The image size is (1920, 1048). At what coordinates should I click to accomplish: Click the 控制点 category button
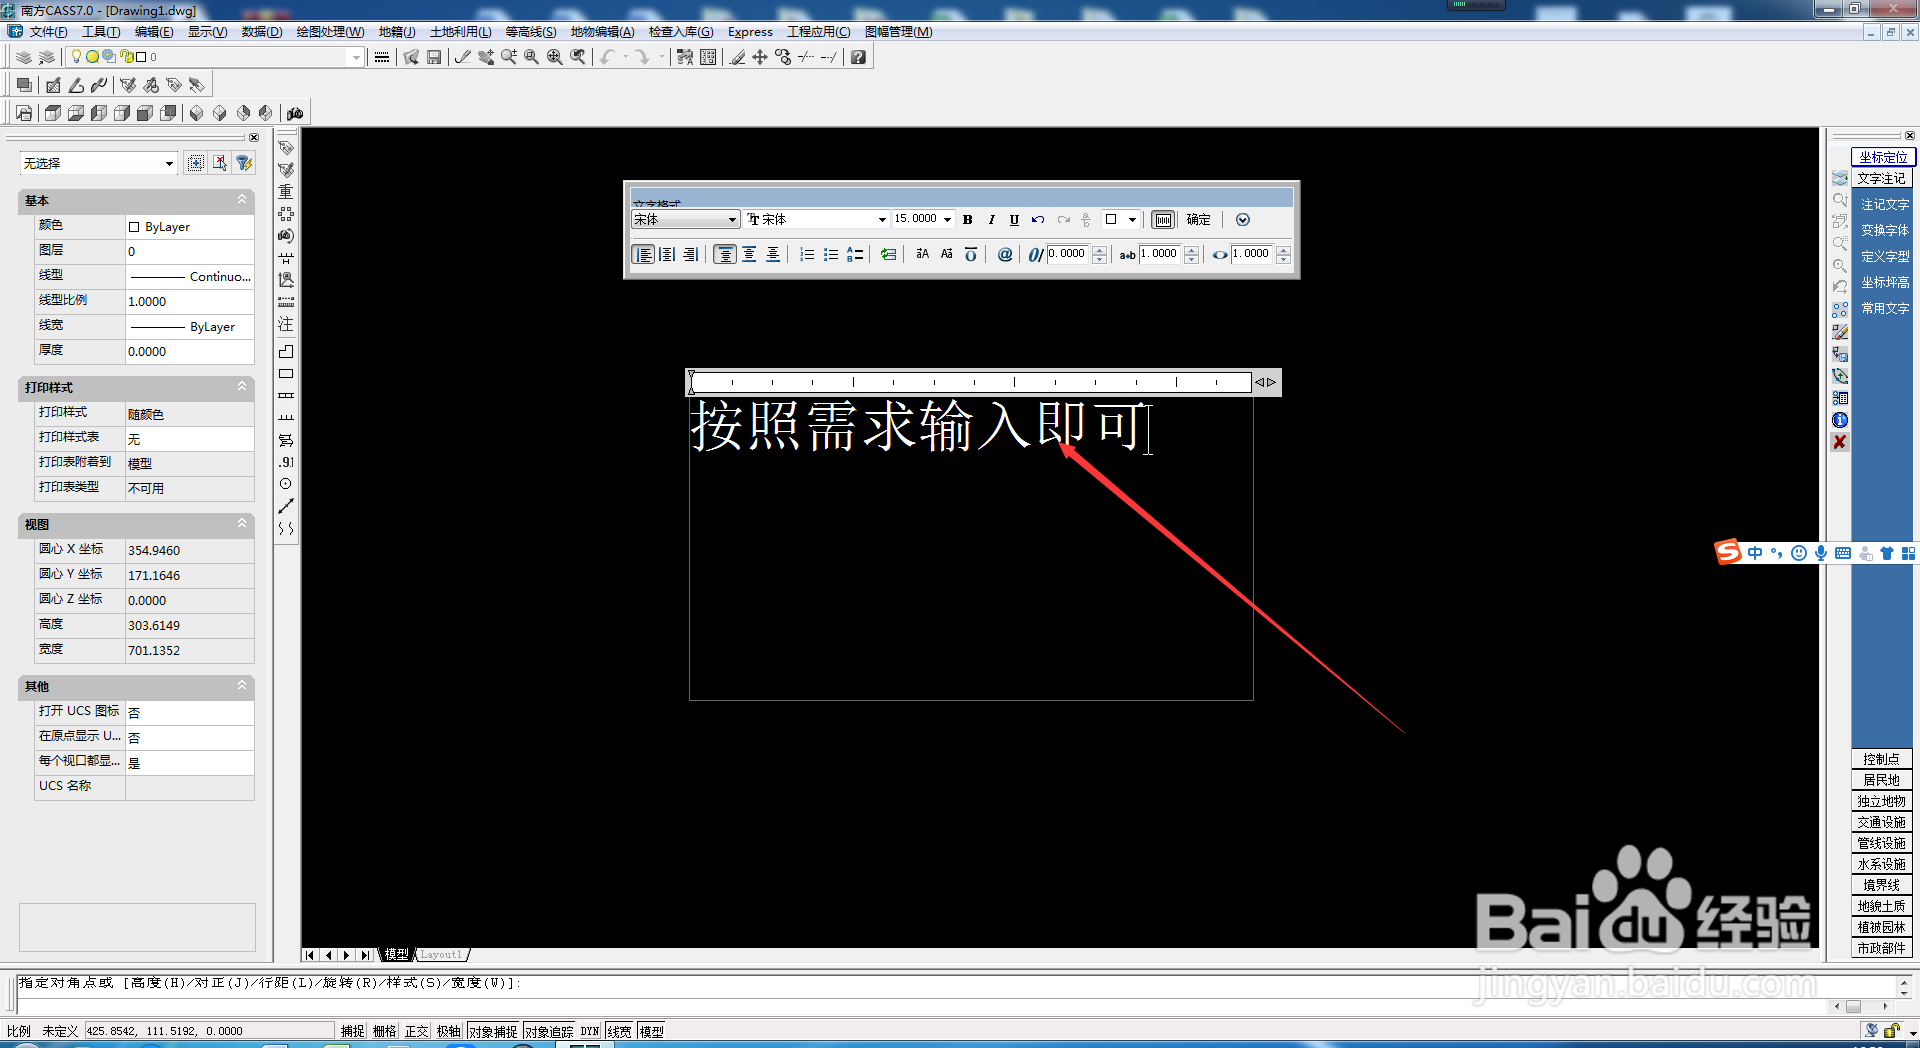pyautogui.click(x=1881, y=759)
